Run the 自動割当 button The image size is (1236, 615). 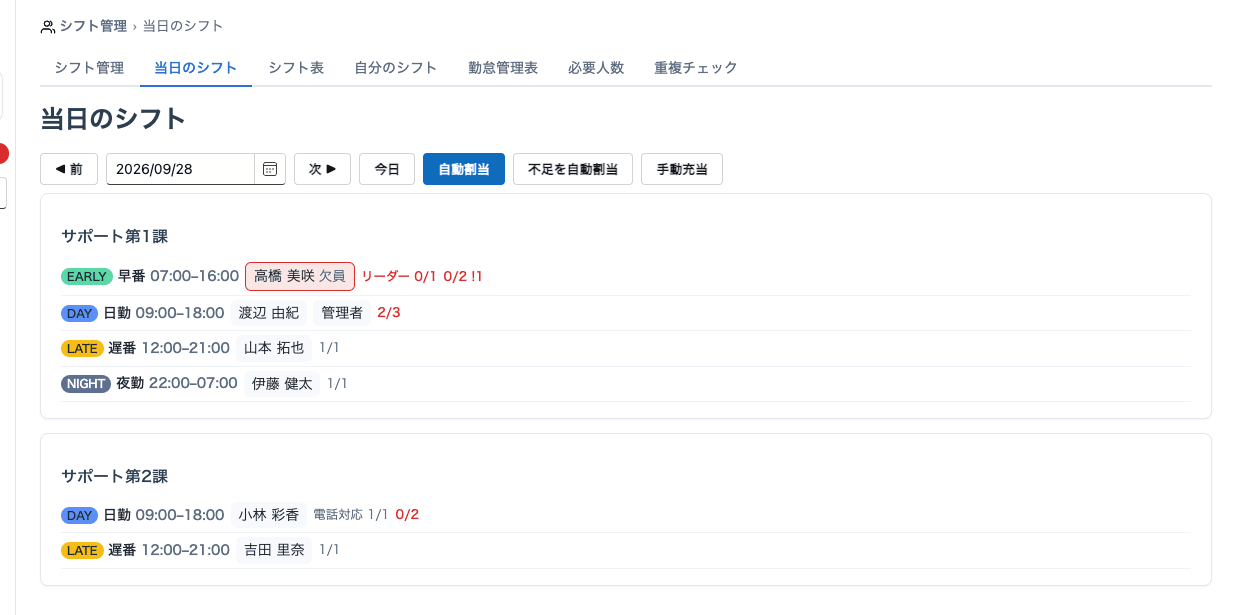coord(464,169)
